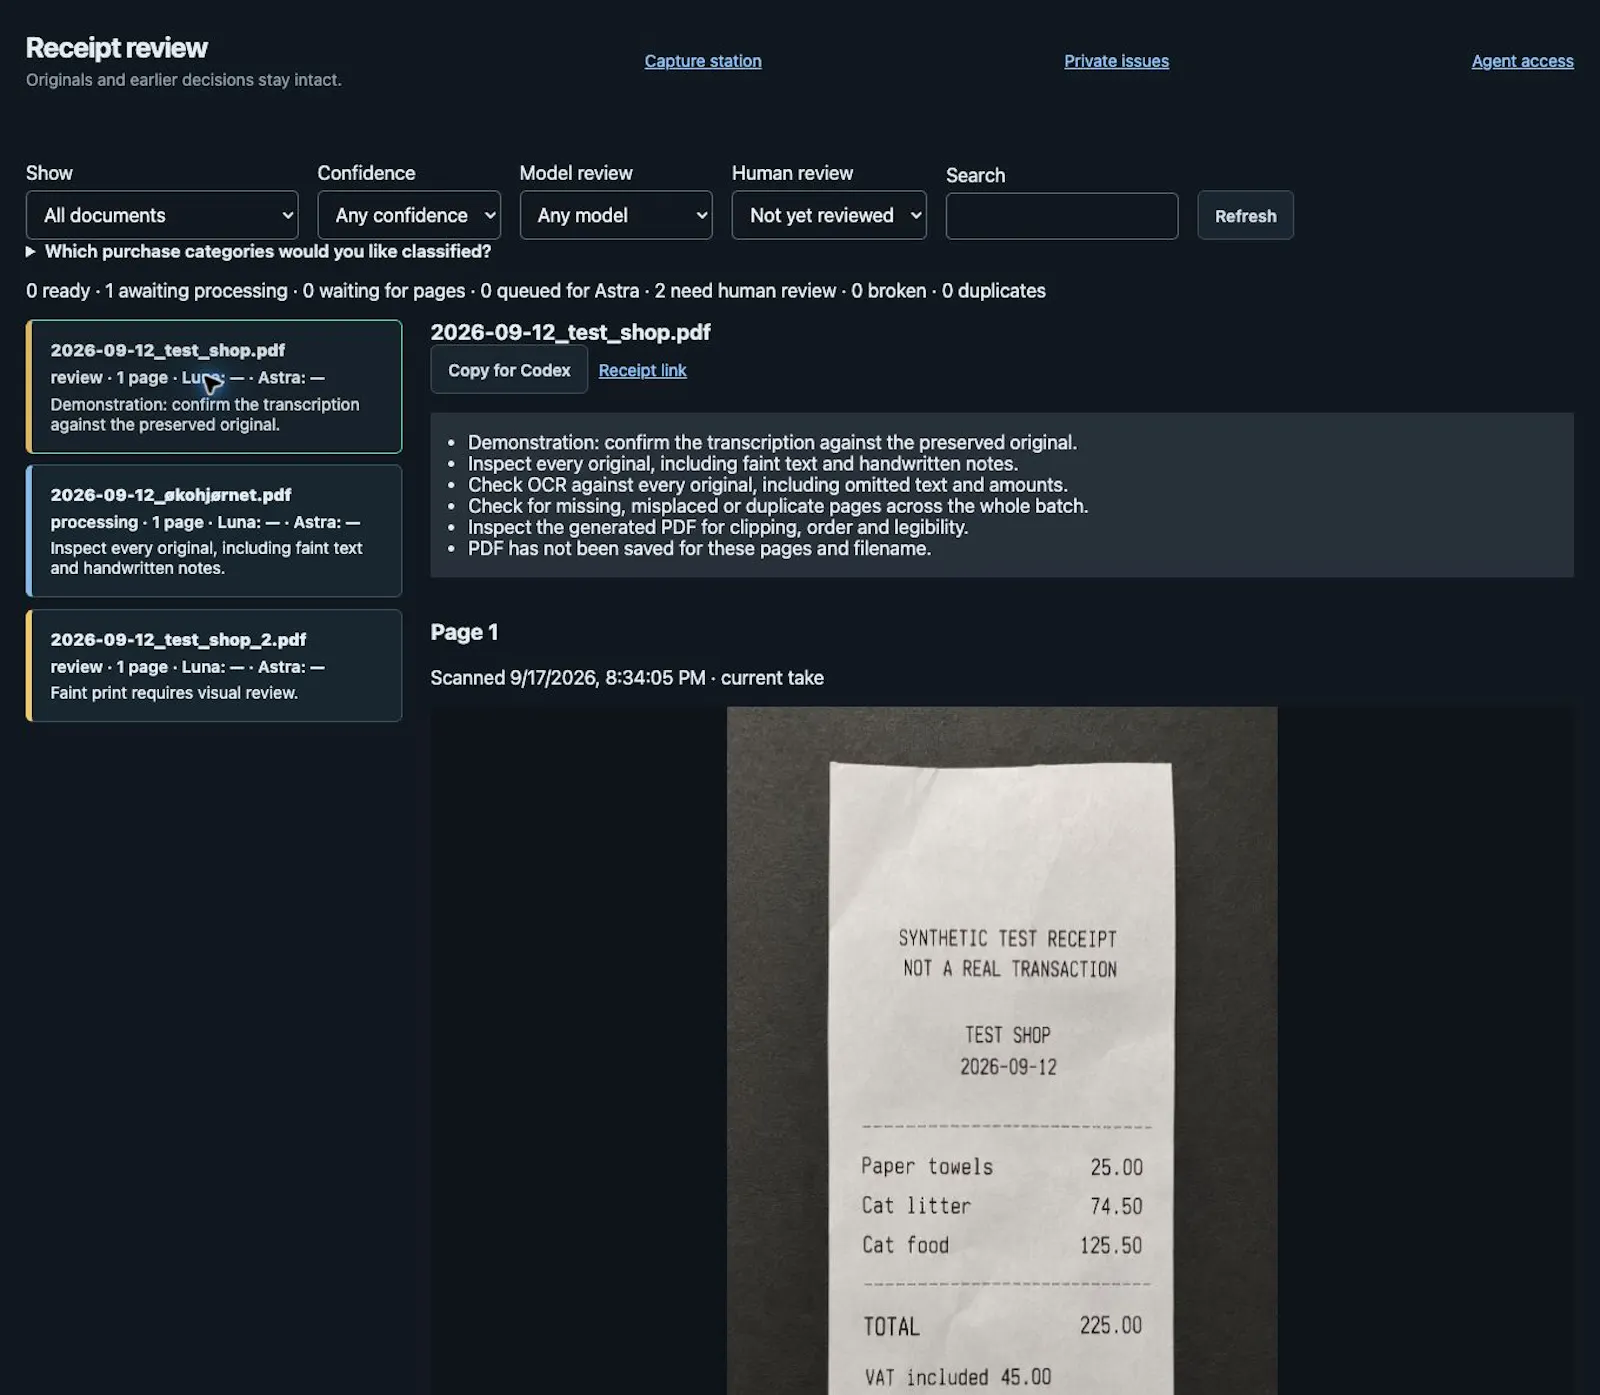Click the scanned receipt image

1002,1050
